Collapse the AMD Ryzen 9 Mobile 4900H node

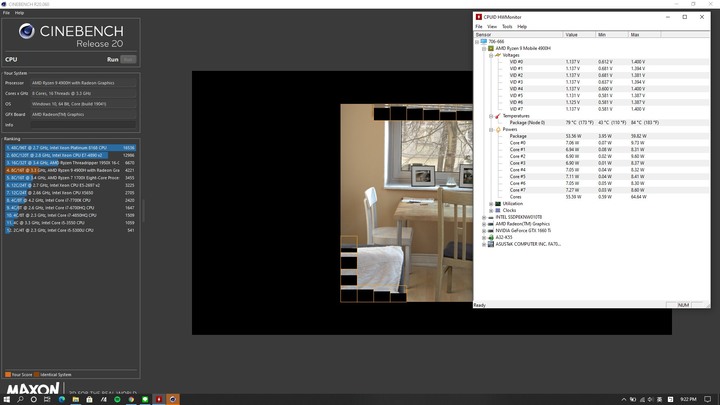tap(484, 48)
